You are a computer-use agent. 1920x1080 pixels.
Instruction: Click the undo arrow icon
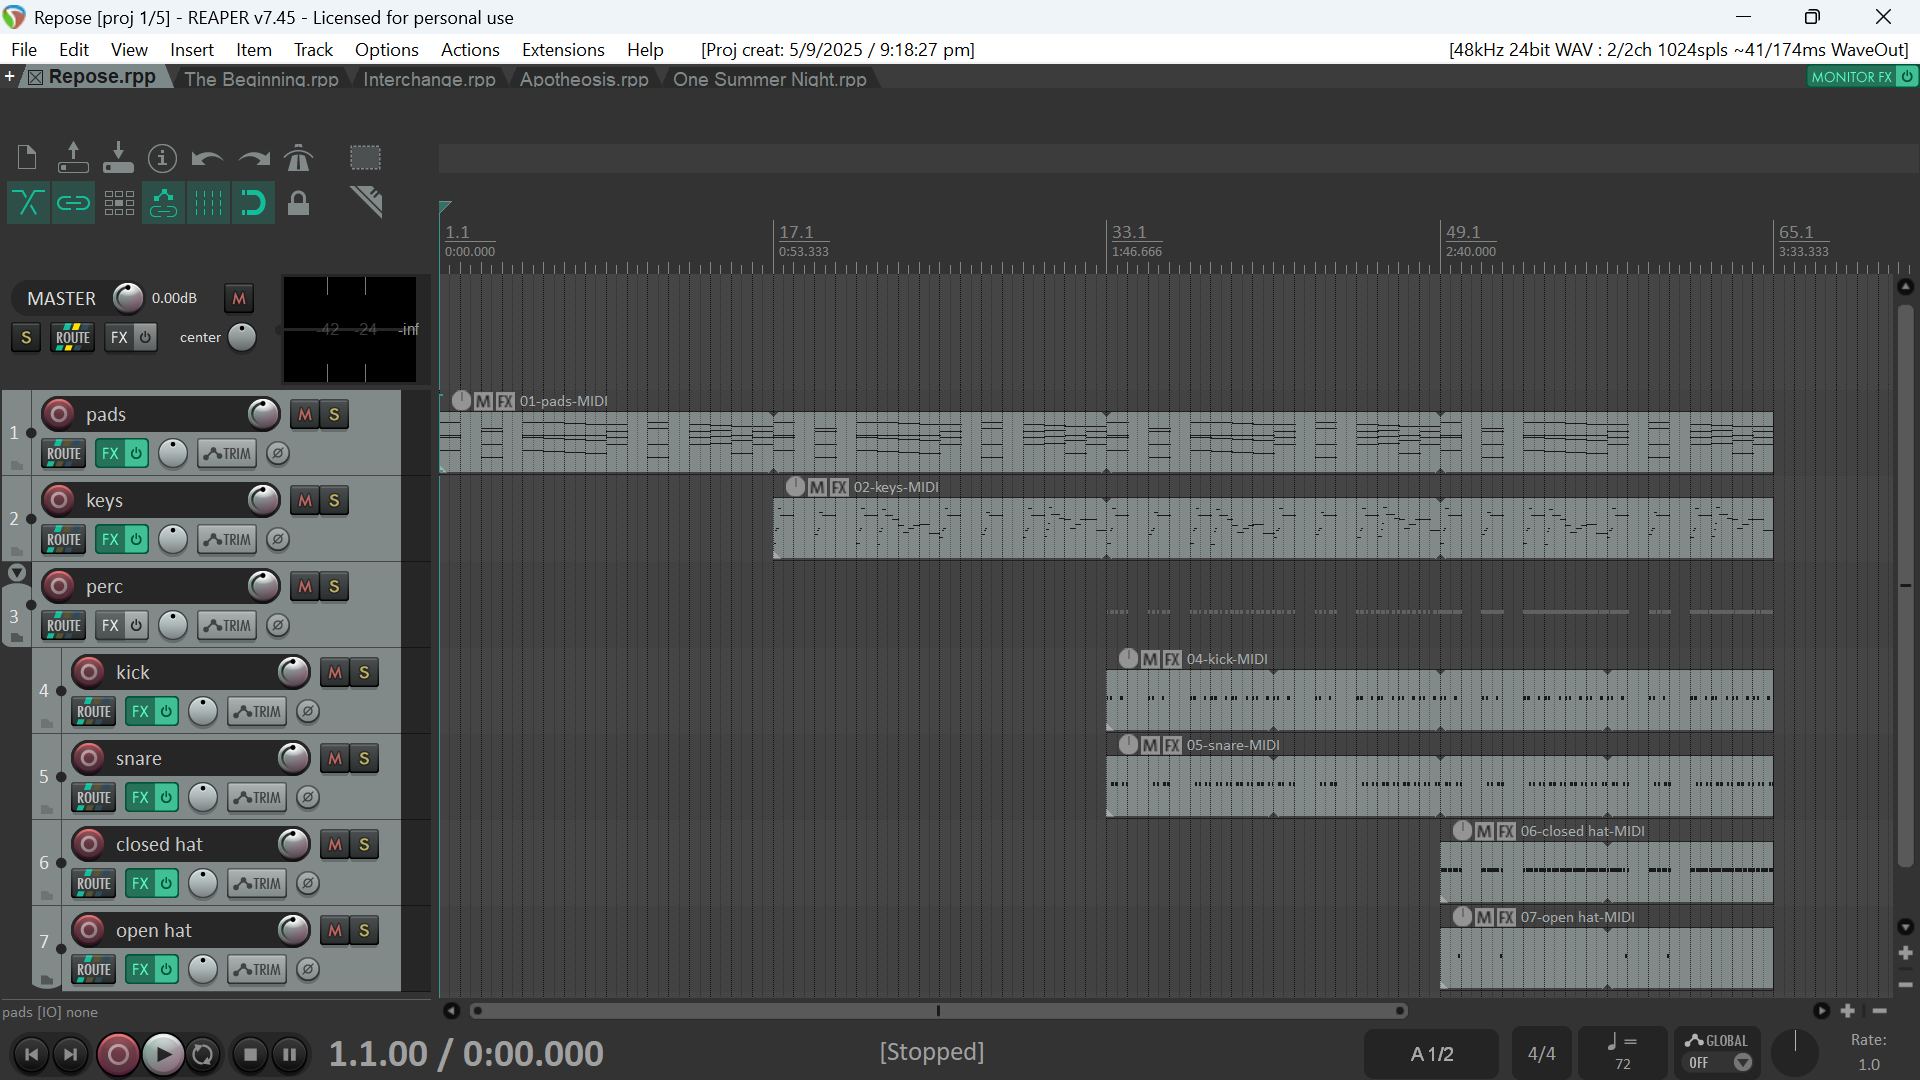click(x=207, y=158)
